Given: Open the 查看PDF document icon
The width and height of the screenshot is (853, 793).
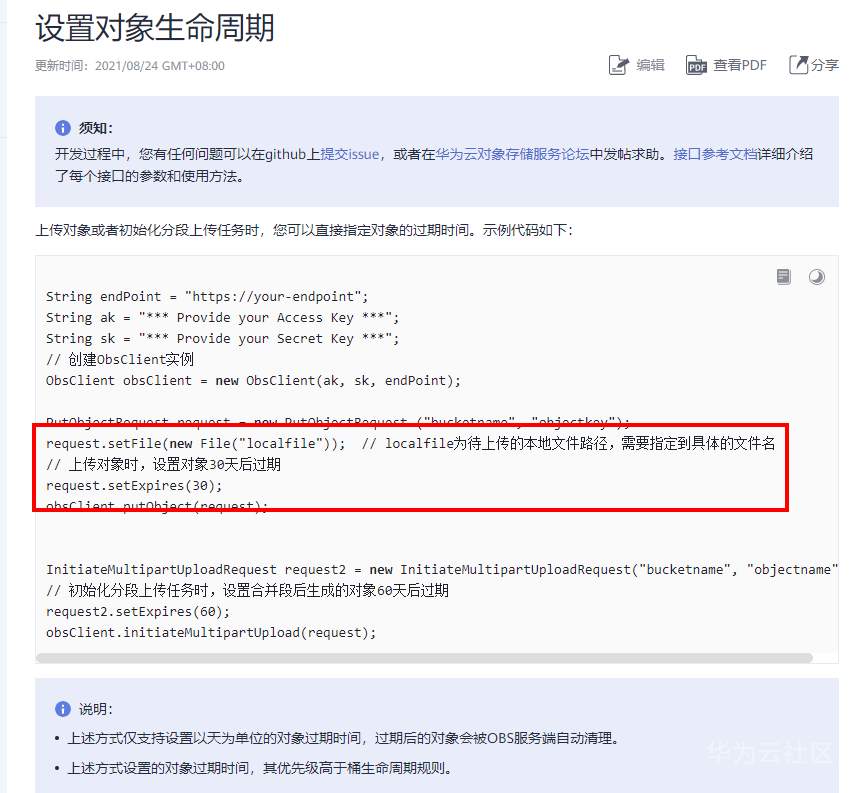Looking at the screenshot, I should coord(696,65).
